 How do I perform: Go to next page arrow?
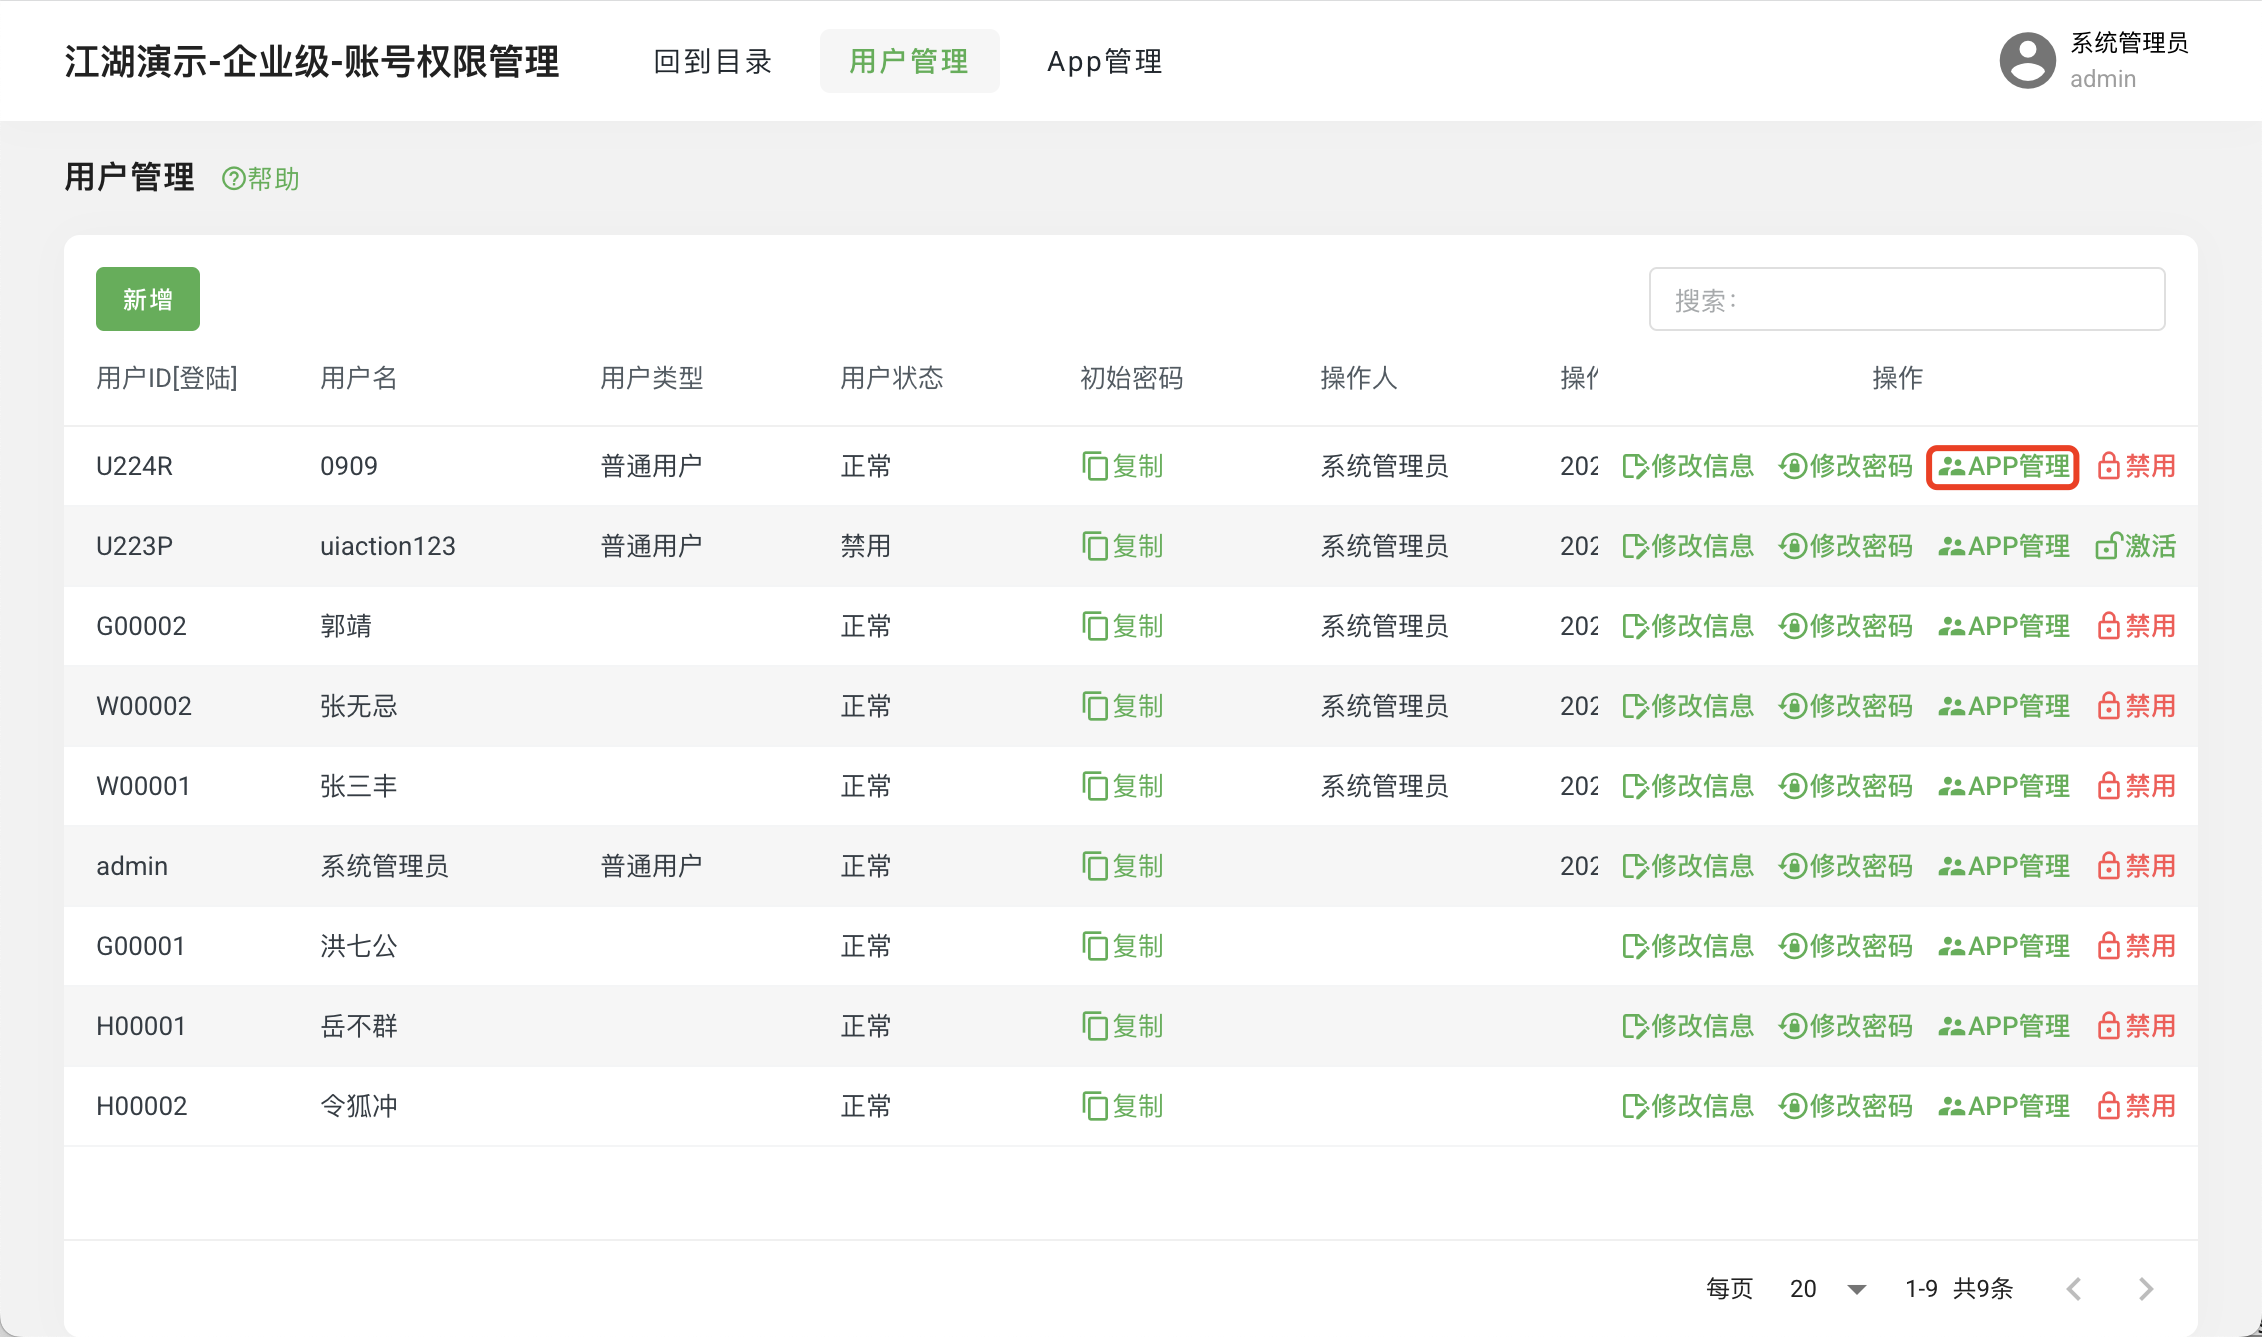pyautogui.click(x=2145, y=1289)
